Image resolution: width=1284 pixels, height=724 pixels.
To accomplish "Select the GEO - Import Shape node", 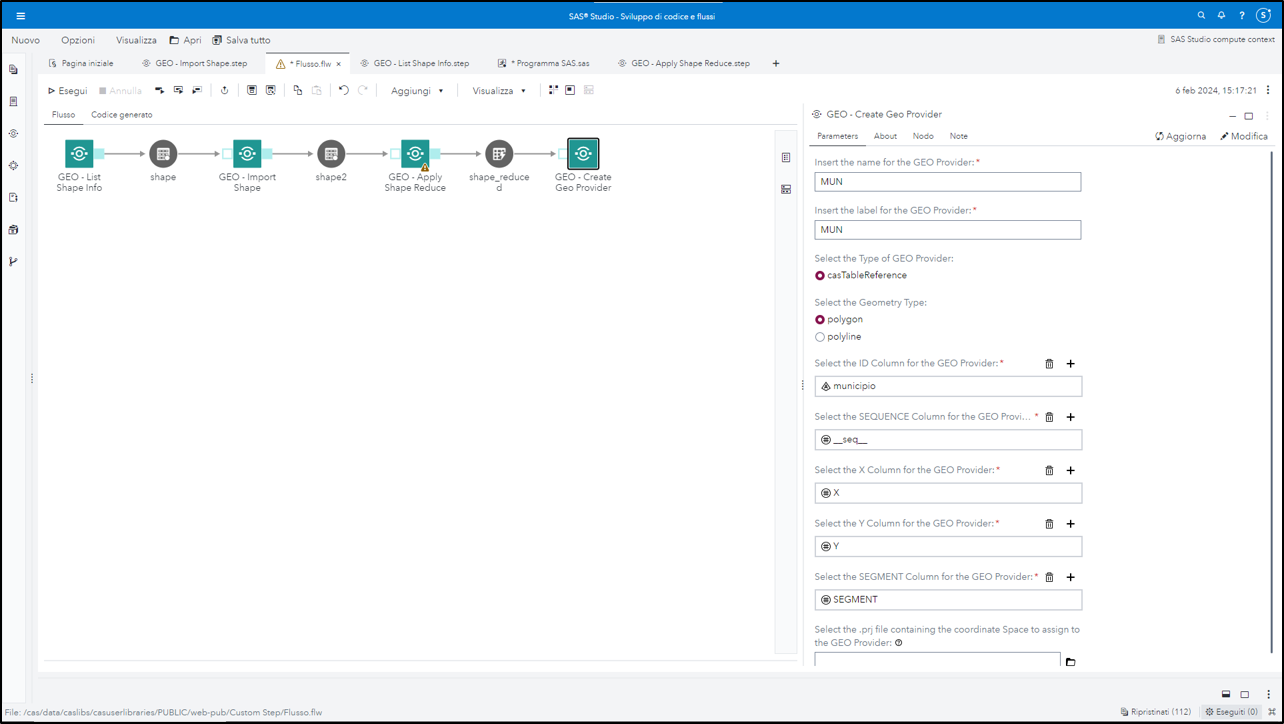I will (x=247, y=154).
